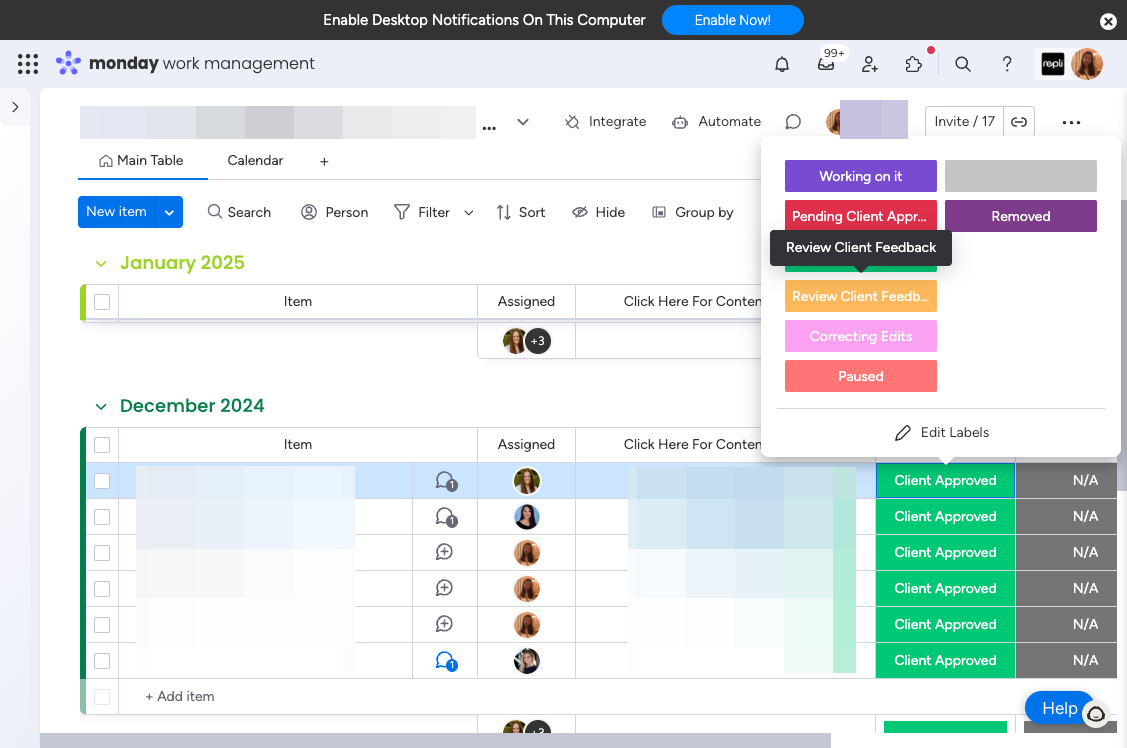1127x748 pixels.
Task: Select the sixth December 2024 item checkbox
Action: click(x=102, y=660)
